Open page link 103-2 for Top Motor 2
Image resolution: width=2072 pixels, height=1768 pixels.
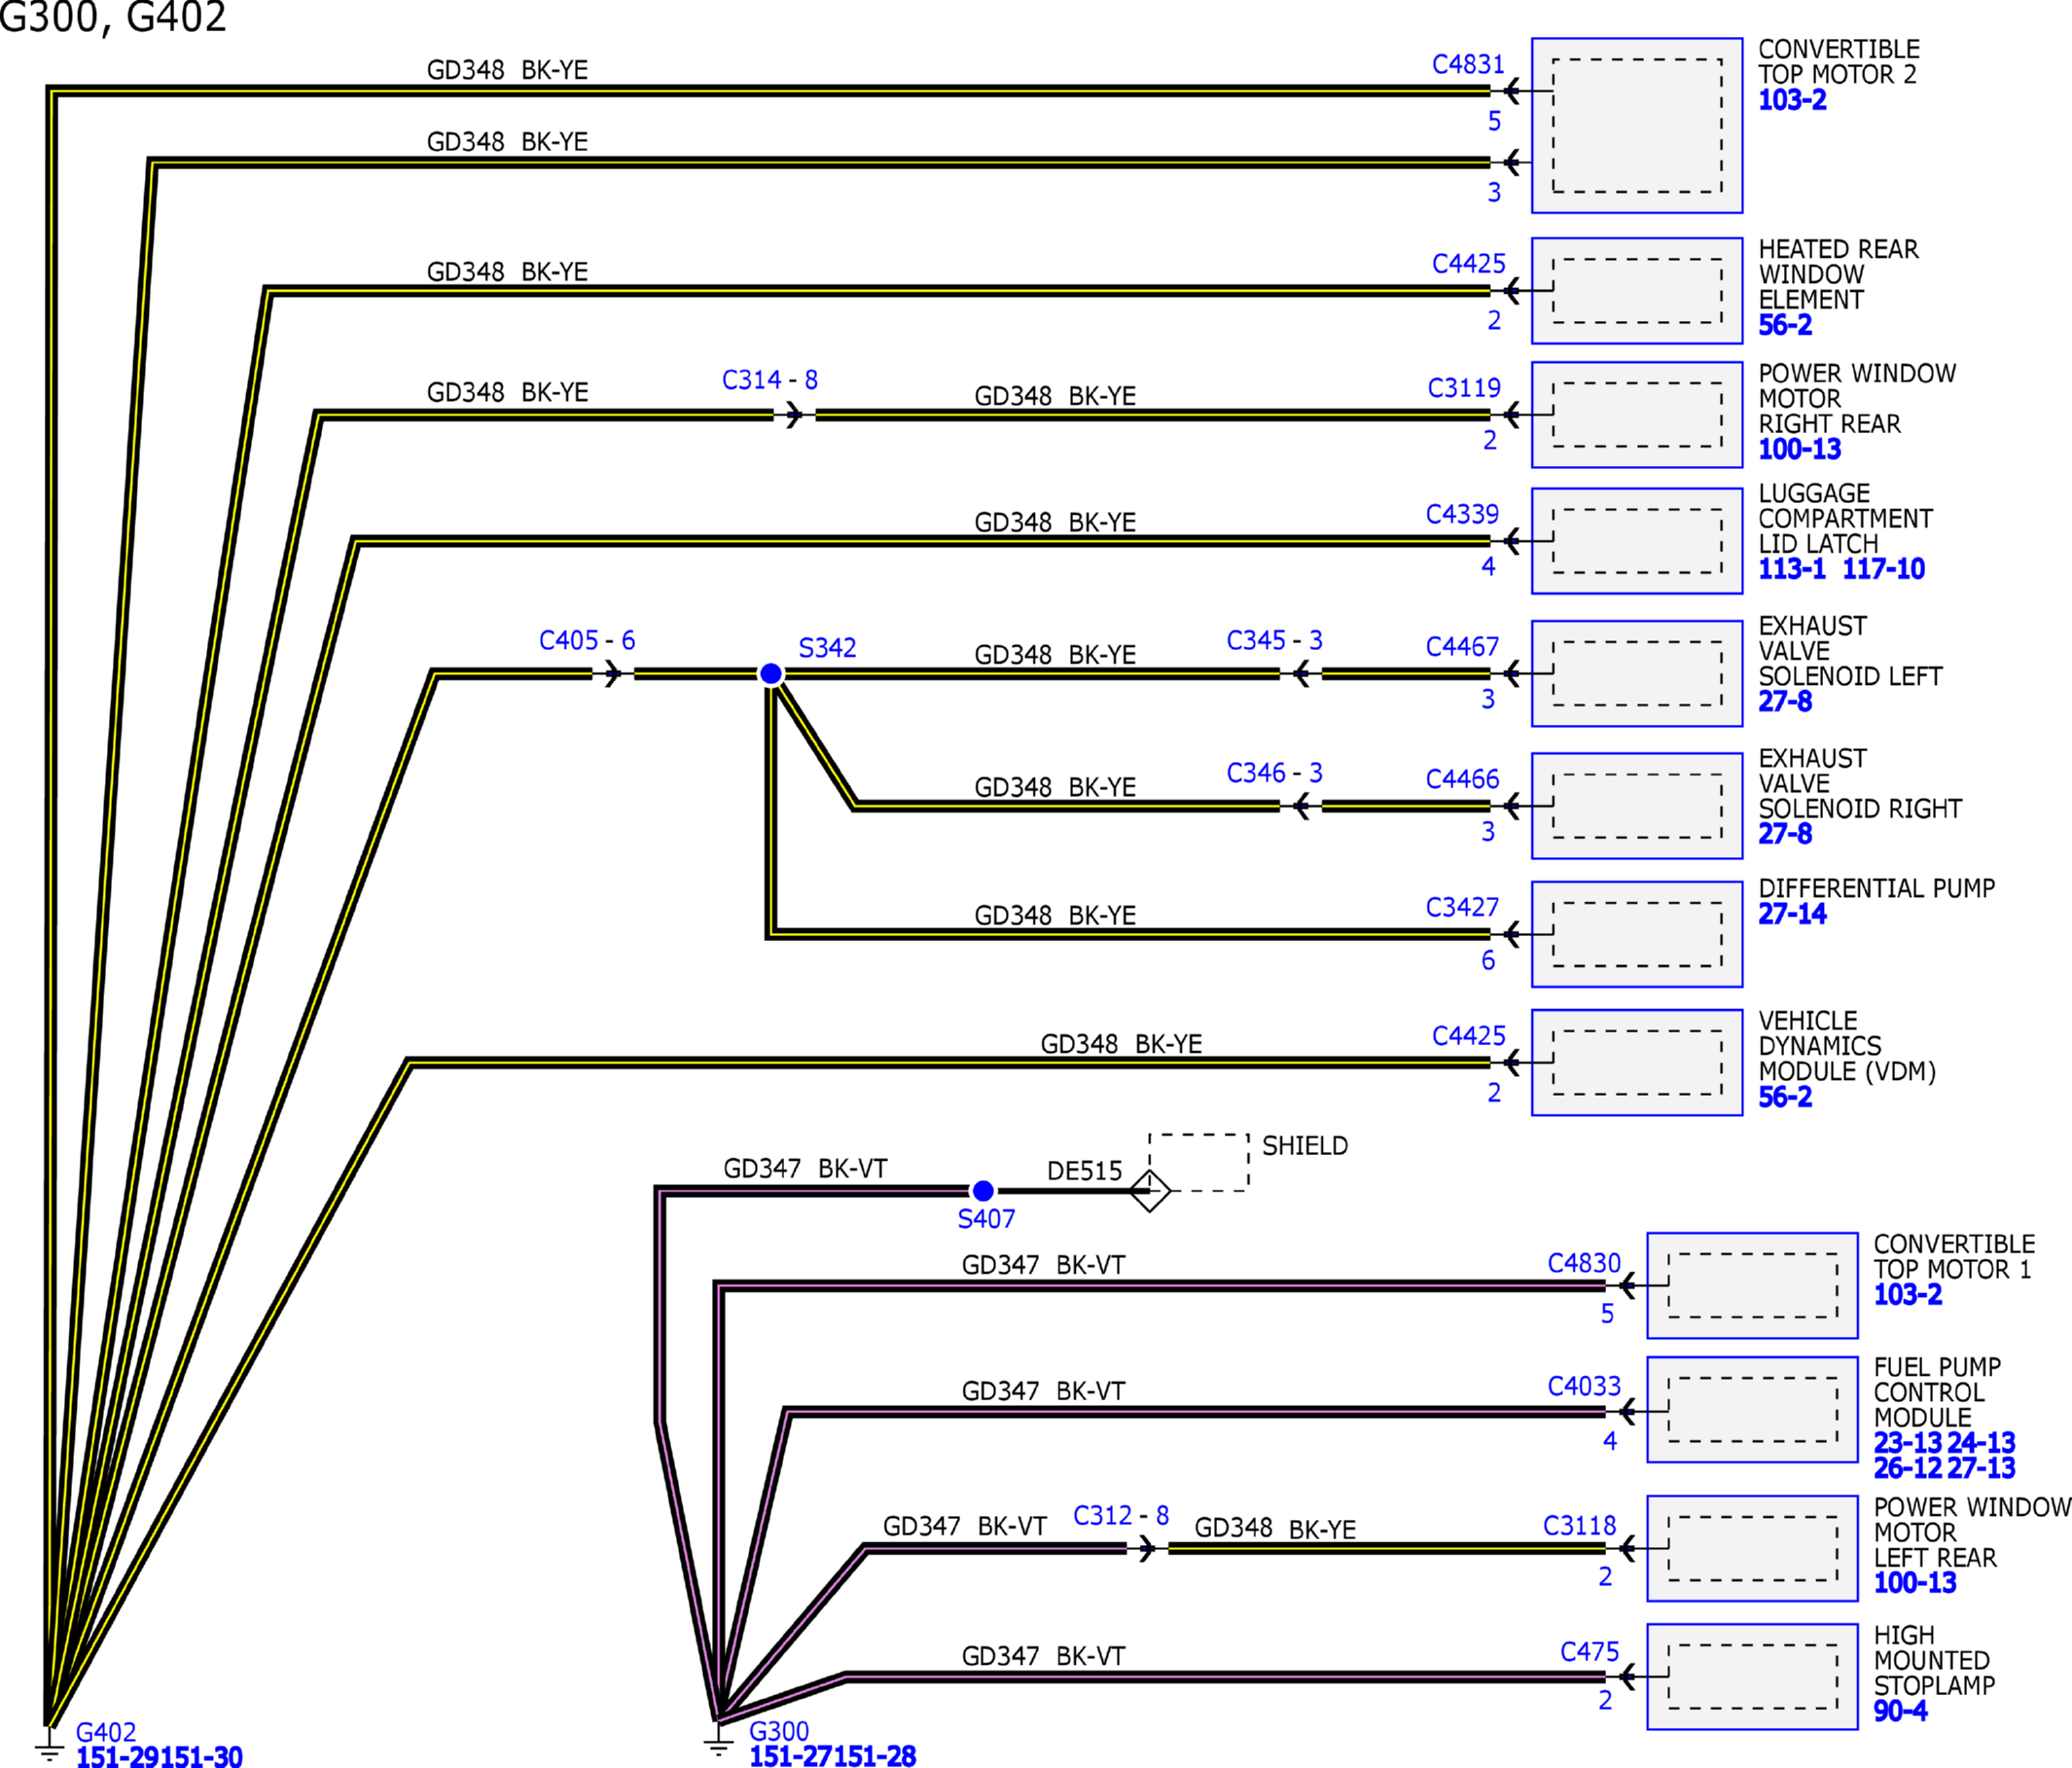click(x=1792, y=100)
